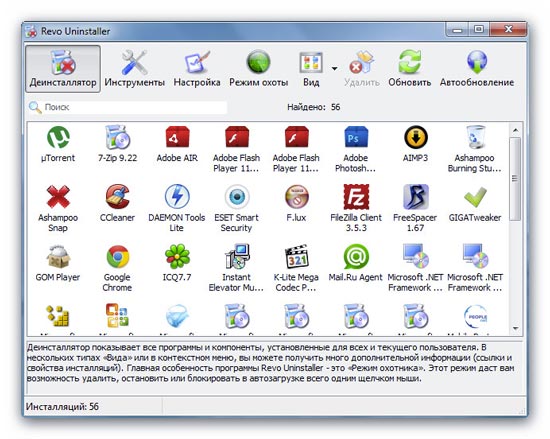Select the Деинсталлятор toolbar button
Image resolution: width=550 pixels, height=439 pixels.
coord(63,69)
